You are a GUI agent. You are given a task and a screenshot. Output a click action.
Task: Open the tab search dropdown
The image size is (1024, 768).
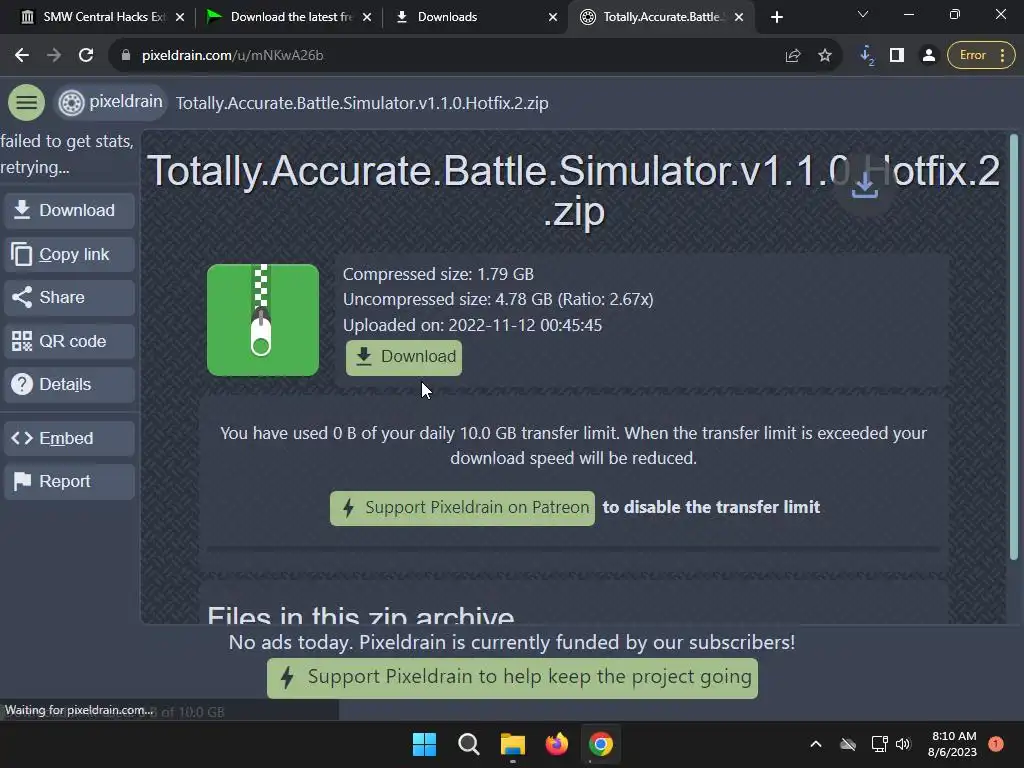[863, 14]
